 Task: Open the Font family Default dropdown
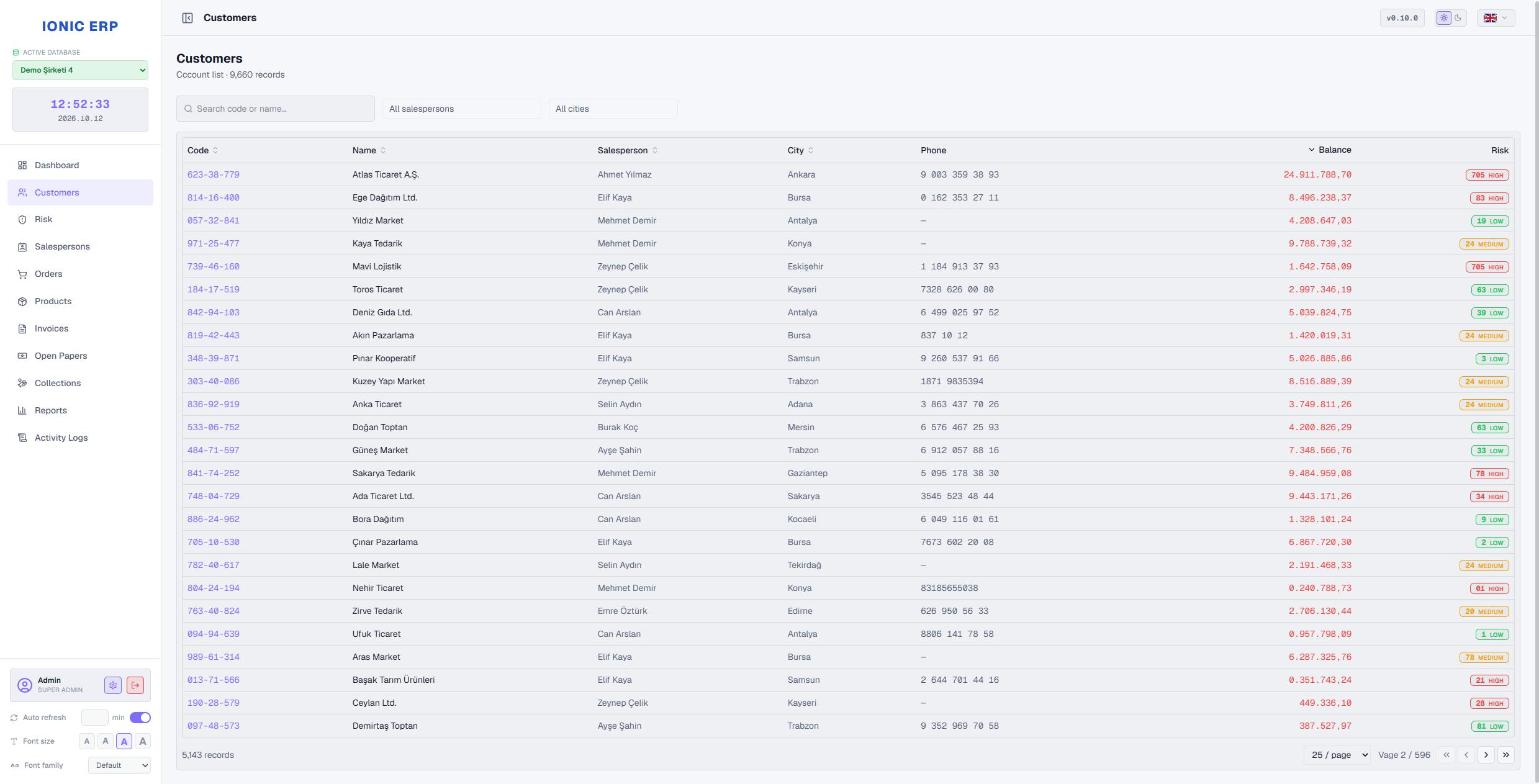(x=119, y=765)
